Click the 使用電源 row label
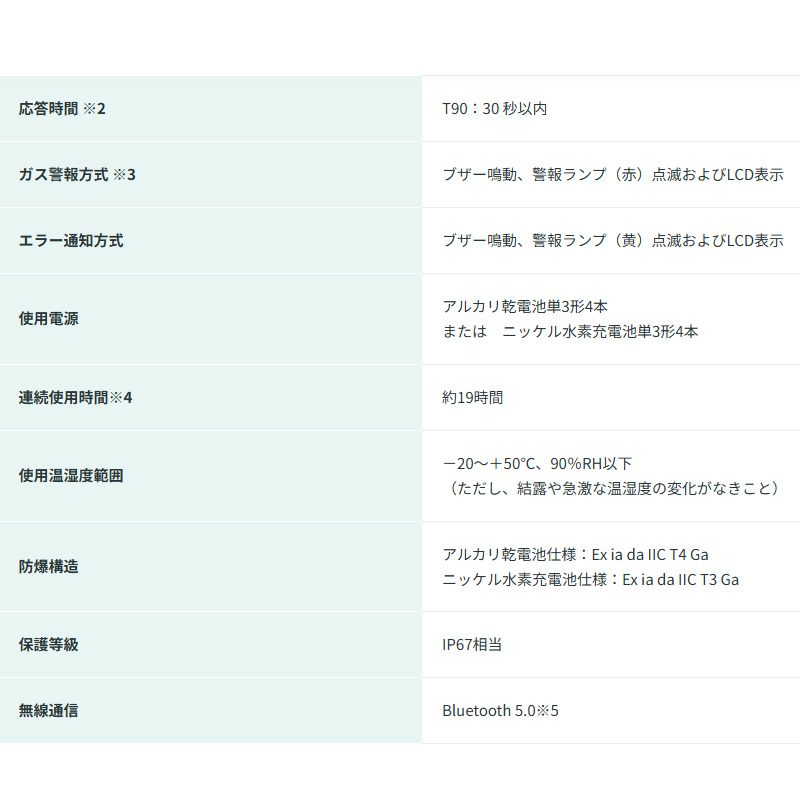The width and height of the screenshot is (800, 800). coord(48,319)
